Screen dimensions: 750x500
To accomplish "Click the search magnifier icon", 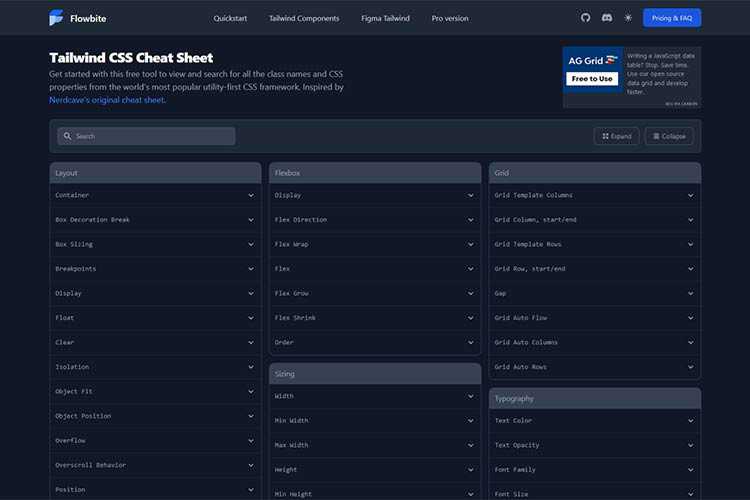I will click(67, 136).
